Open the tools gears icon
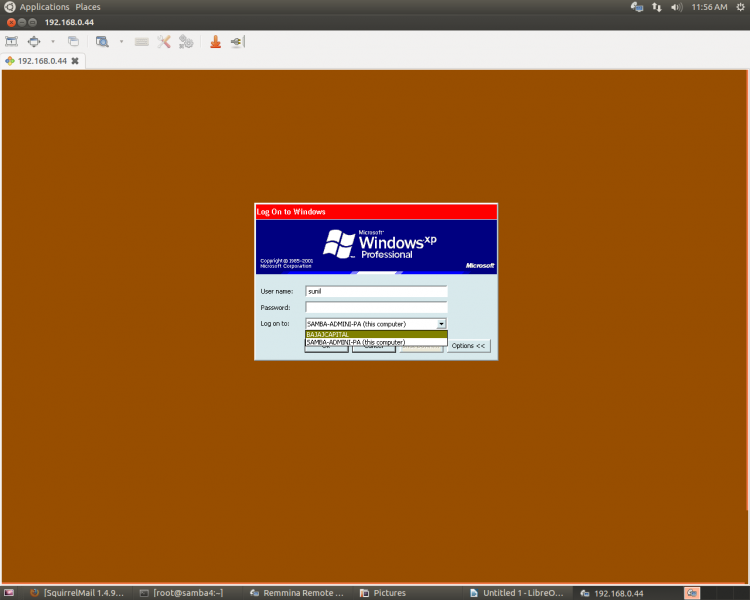The image size is (750, 600). (186, 42)
